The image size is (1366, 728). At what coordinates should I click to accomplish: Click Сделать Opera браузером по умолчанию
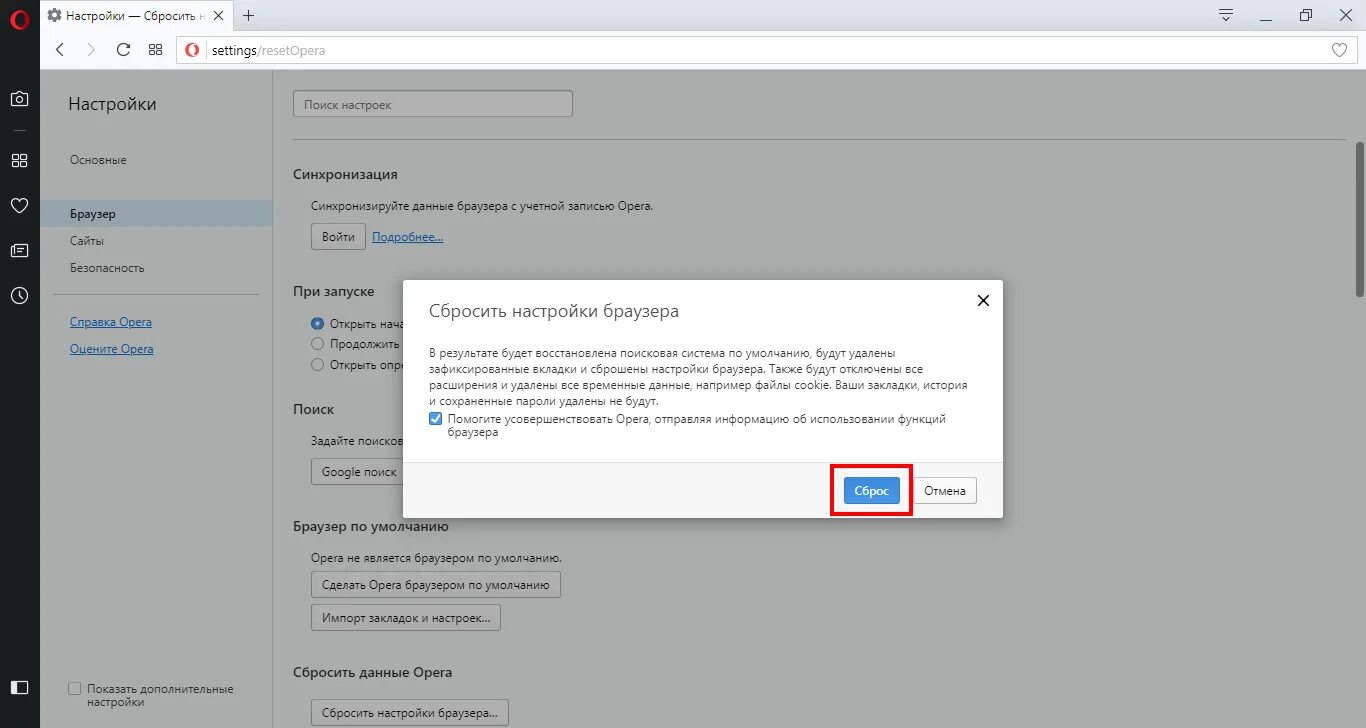coord(436,585)
